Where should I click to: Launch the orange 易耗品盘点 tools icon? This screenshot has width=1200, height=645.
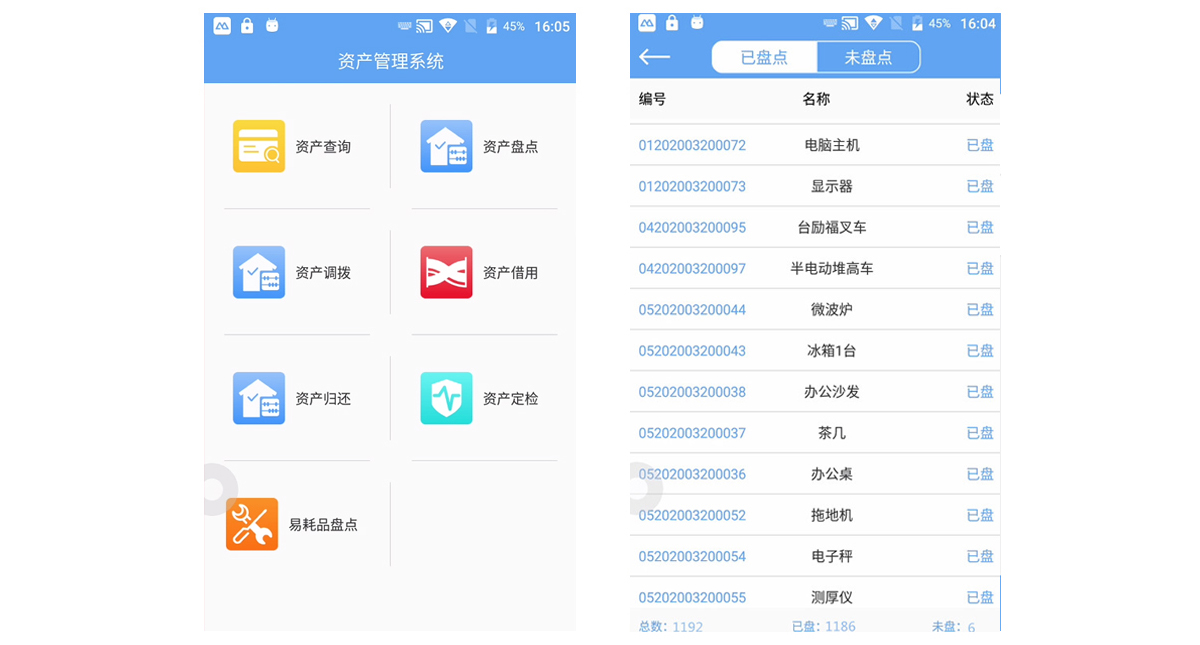point(252,524)
